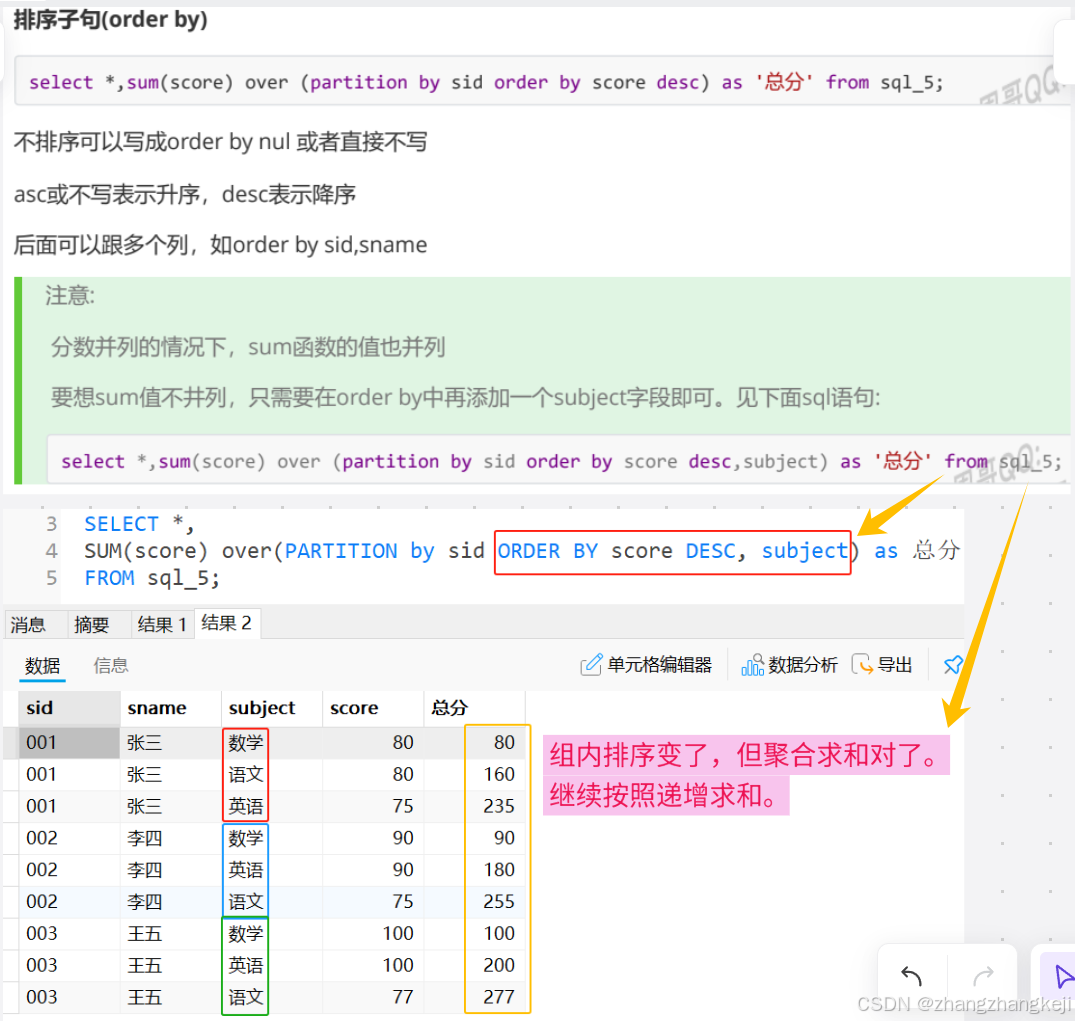1075x1021 pixels.
Task: Click the 排序子句(order by) heading
Action: pyautogui.click(x=110, y=19)
